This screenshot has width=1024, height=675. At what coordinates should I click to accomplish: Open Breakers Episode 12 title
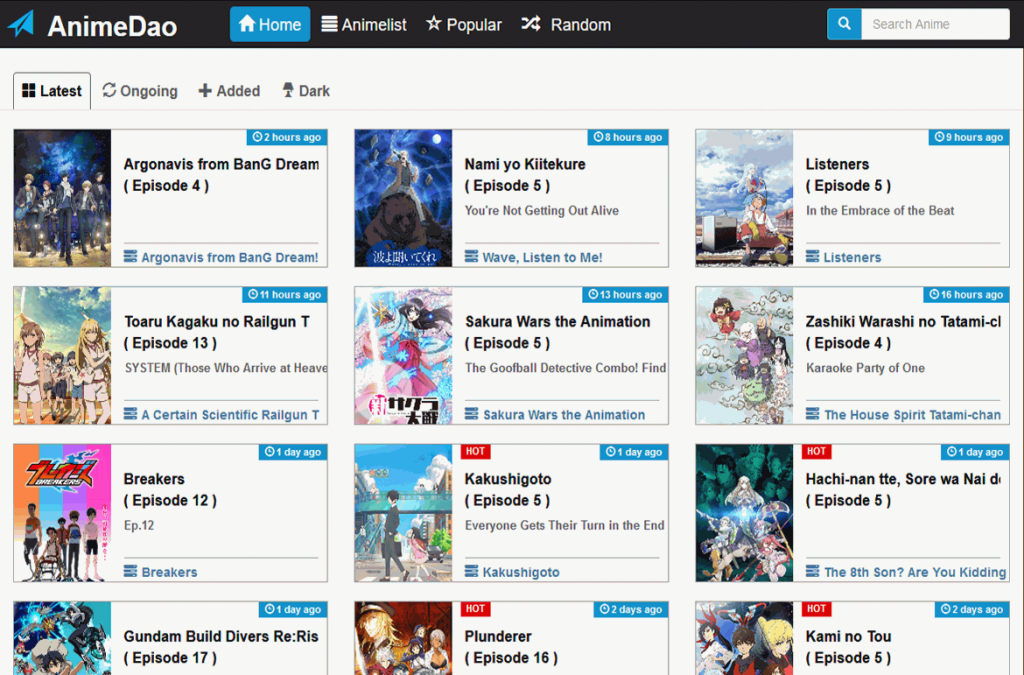pos(170,490)
